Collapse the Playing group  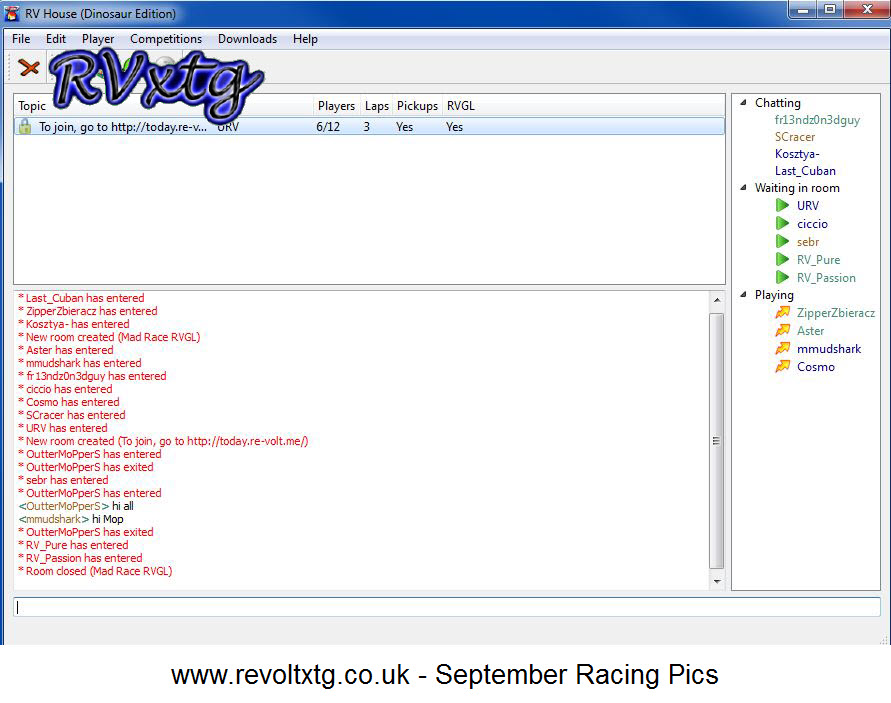point(743,294)
